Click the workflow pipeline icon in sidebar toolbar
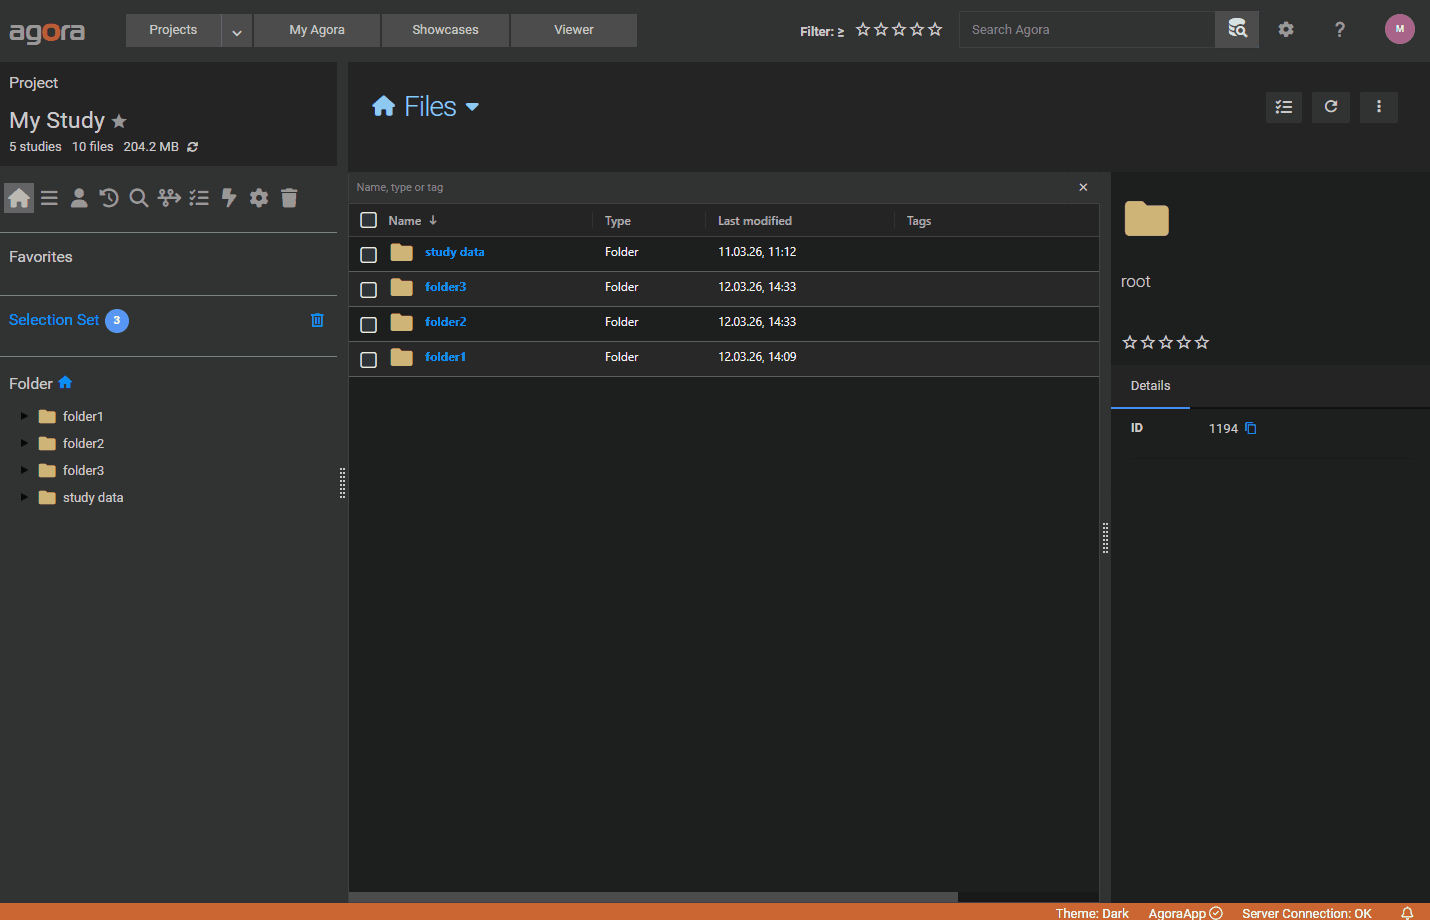 [169, 198]
